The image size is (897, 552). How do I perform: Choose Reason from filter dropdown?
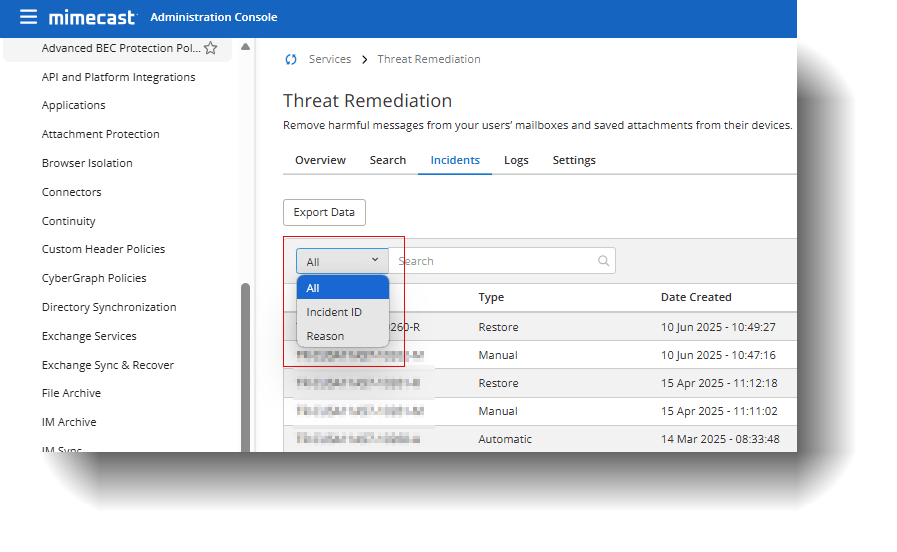325,336
